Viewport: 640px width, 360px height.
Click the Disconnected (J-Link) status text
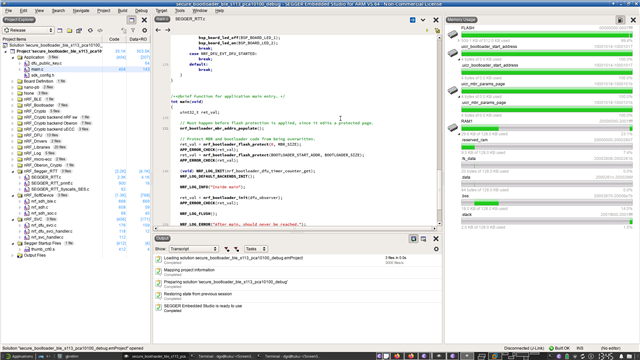pyautogui.click(x=524, y=348)
